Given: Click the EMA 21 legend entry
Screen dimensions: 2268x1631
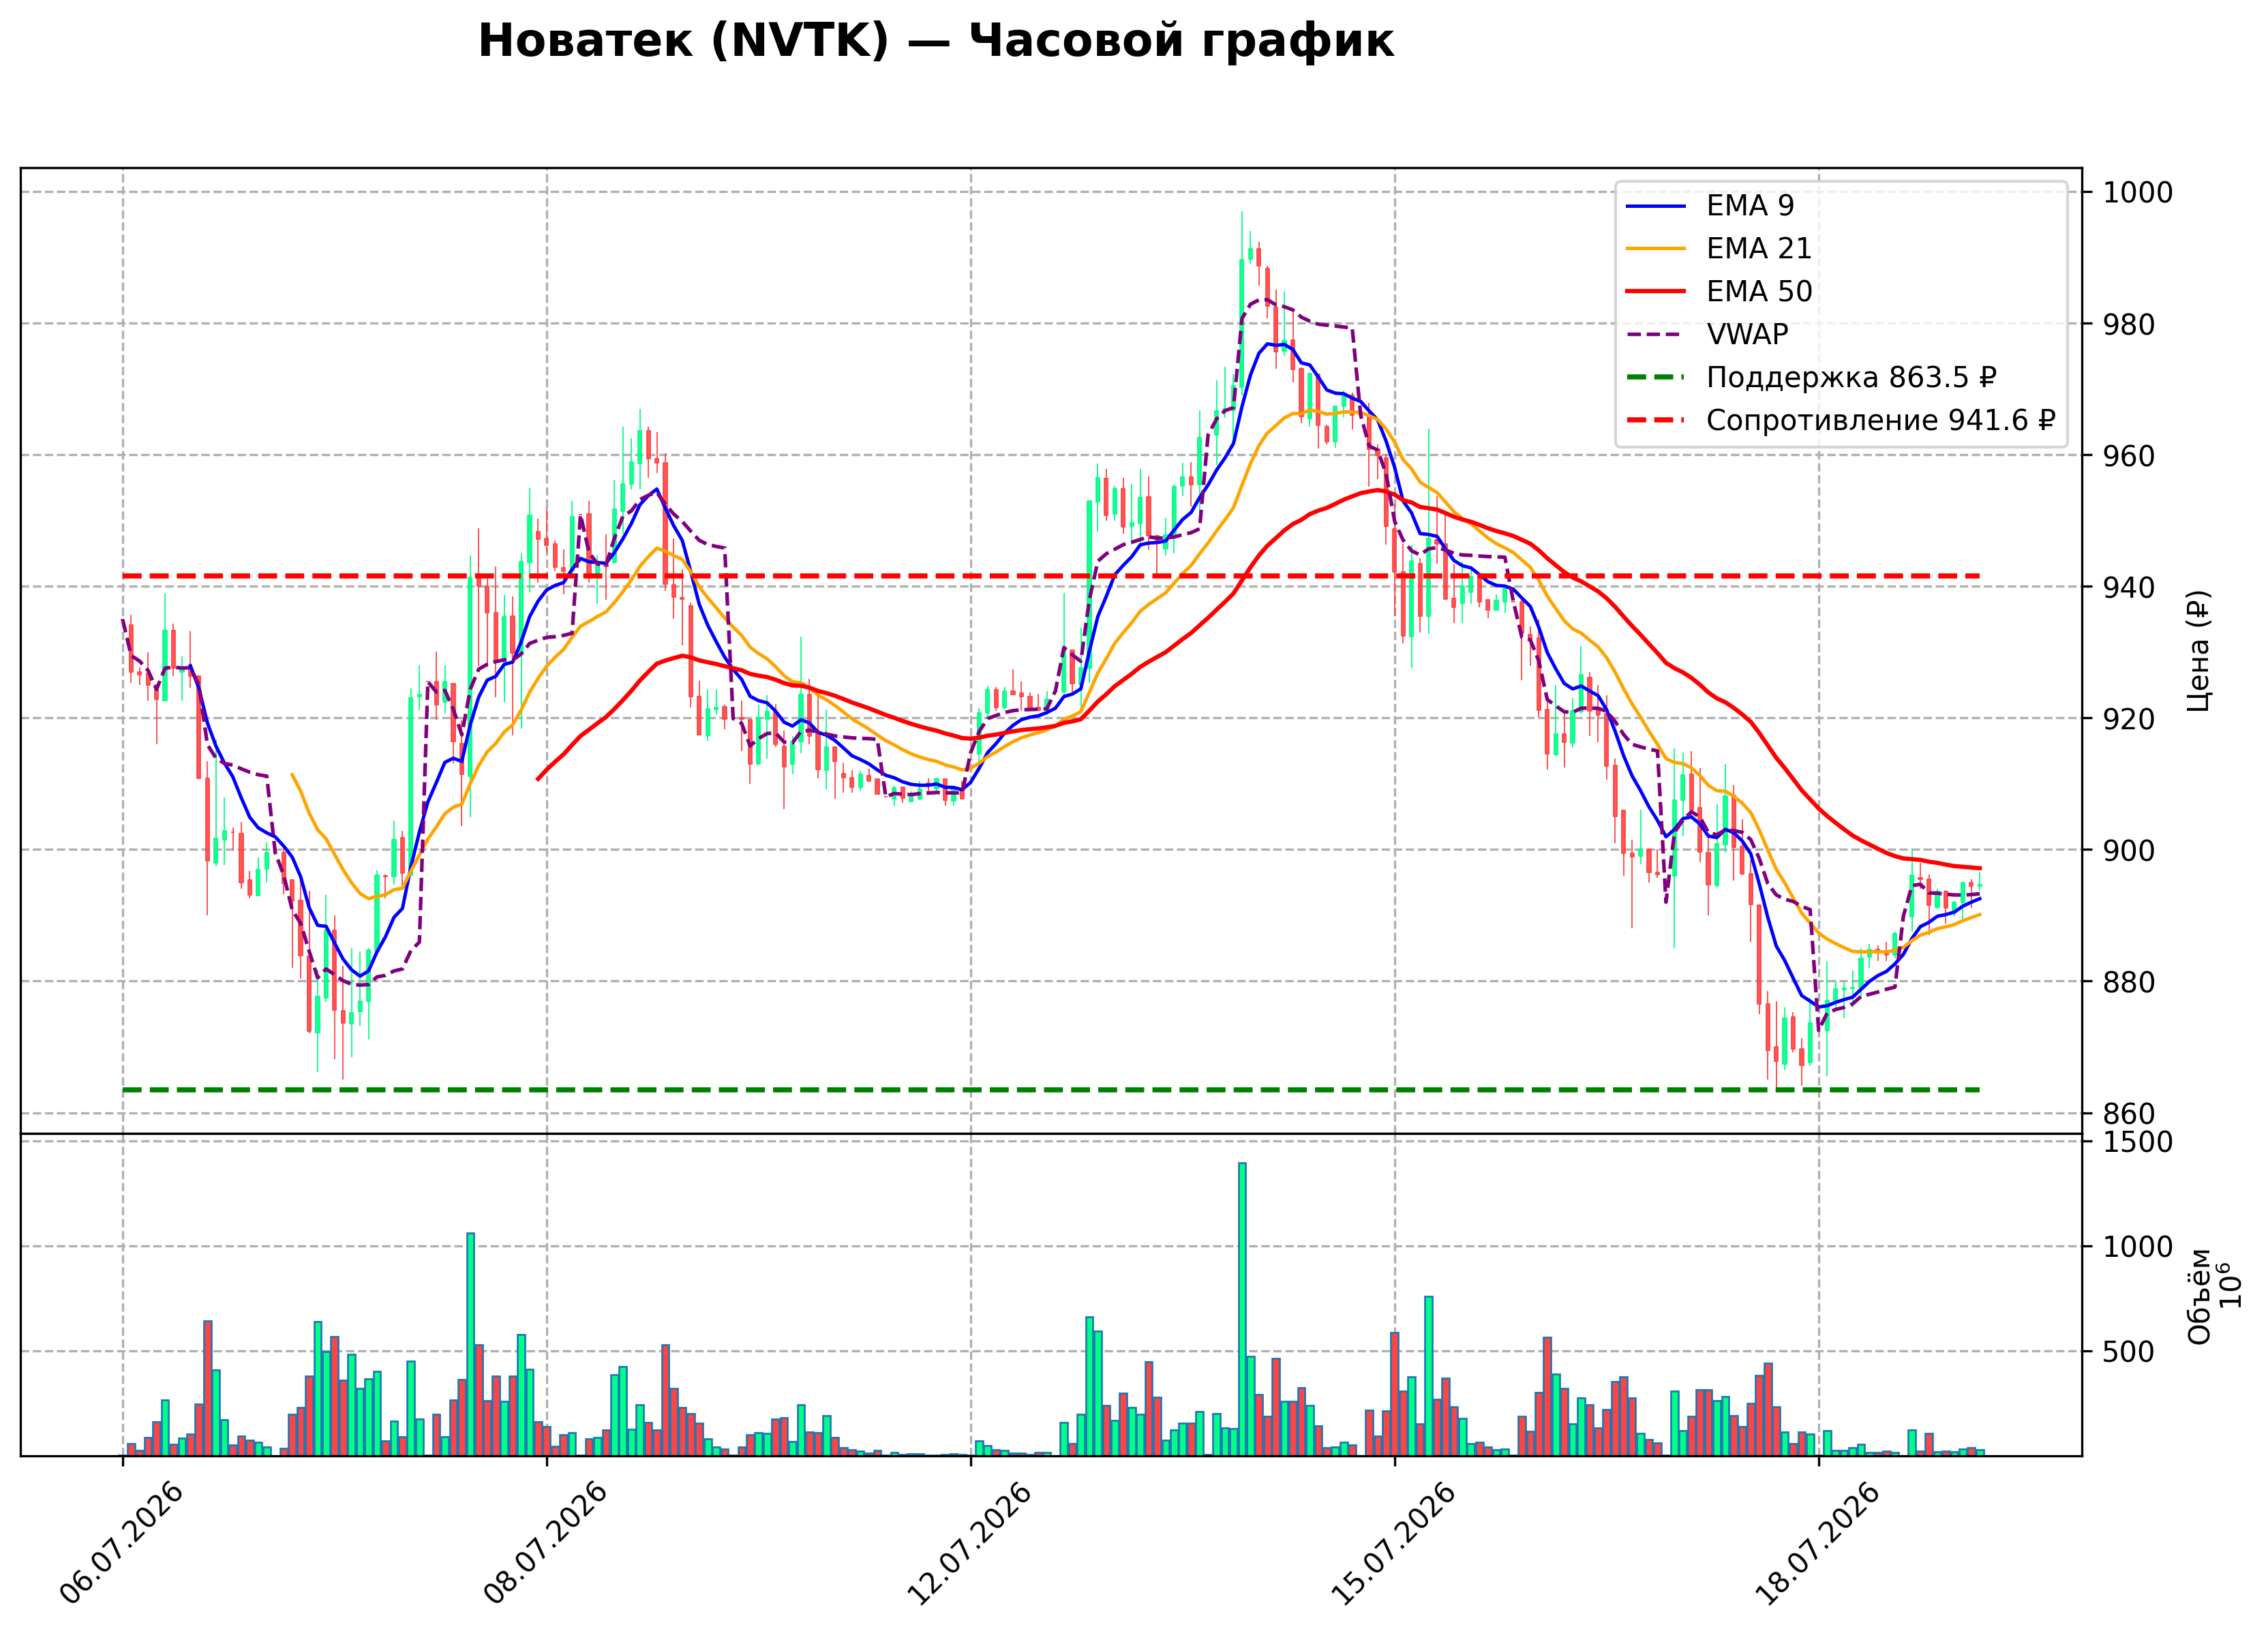Looking at the screenshot, I should tap(1719, 249).
